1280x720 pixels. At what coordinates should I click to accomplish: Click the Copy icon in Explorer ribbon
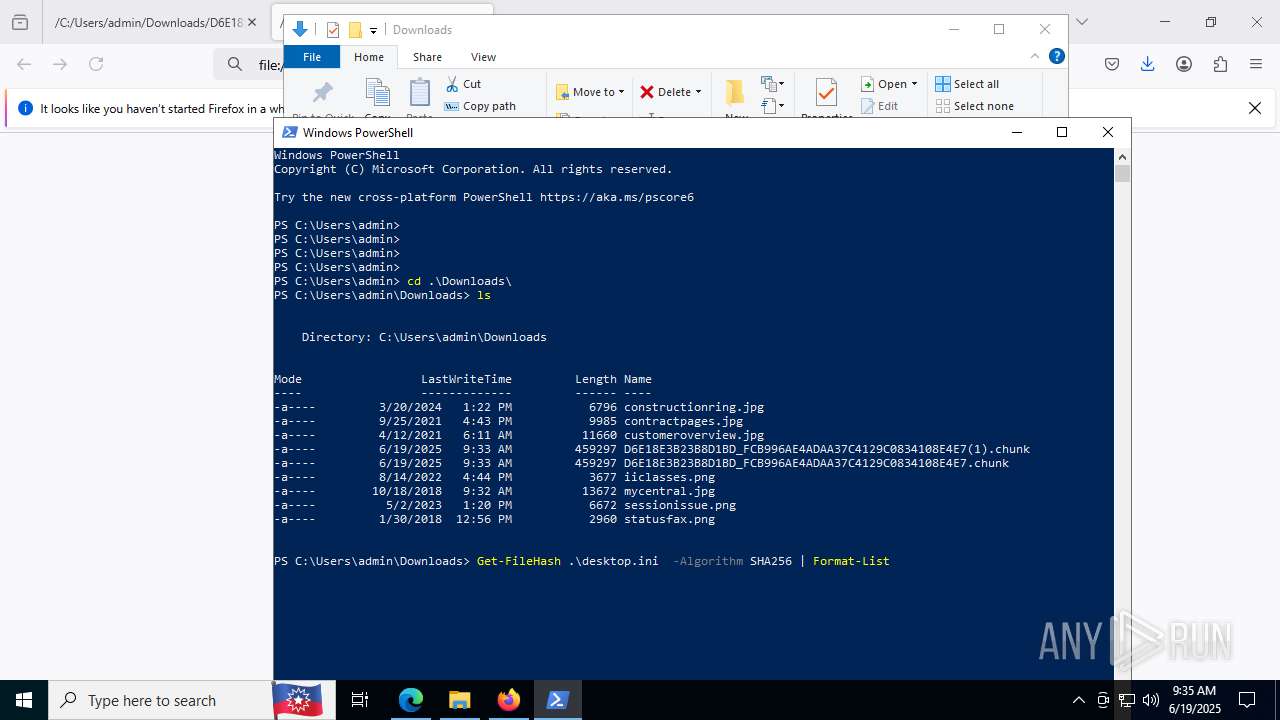tap(378, 93)
